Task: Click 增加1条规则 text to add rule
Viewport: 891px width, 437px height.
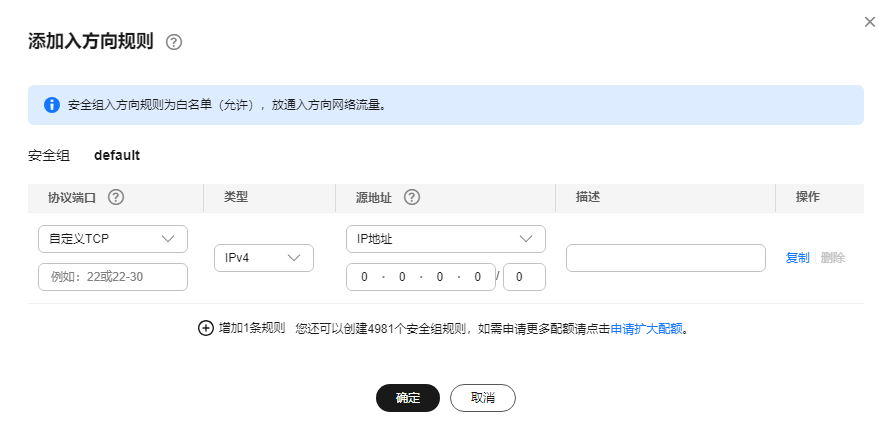Action: (252, 327)
